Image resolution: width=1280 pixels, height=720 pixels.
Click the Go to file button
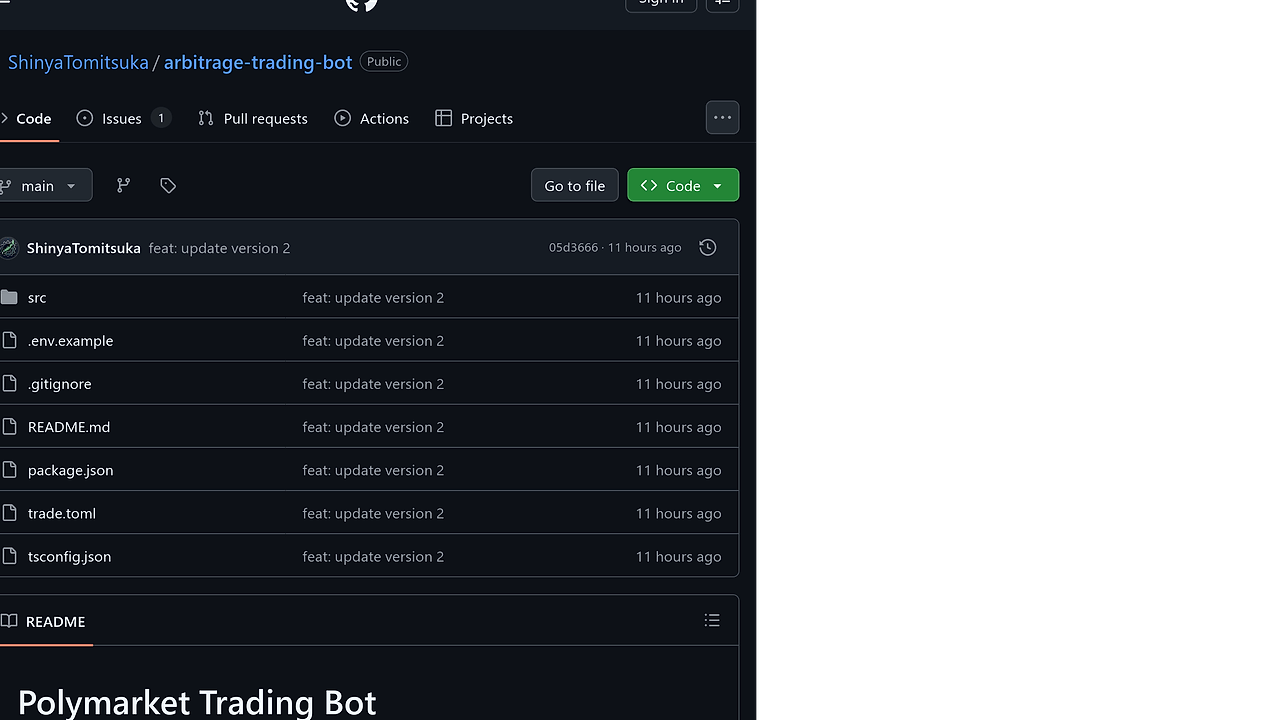[x=574, y=185]
